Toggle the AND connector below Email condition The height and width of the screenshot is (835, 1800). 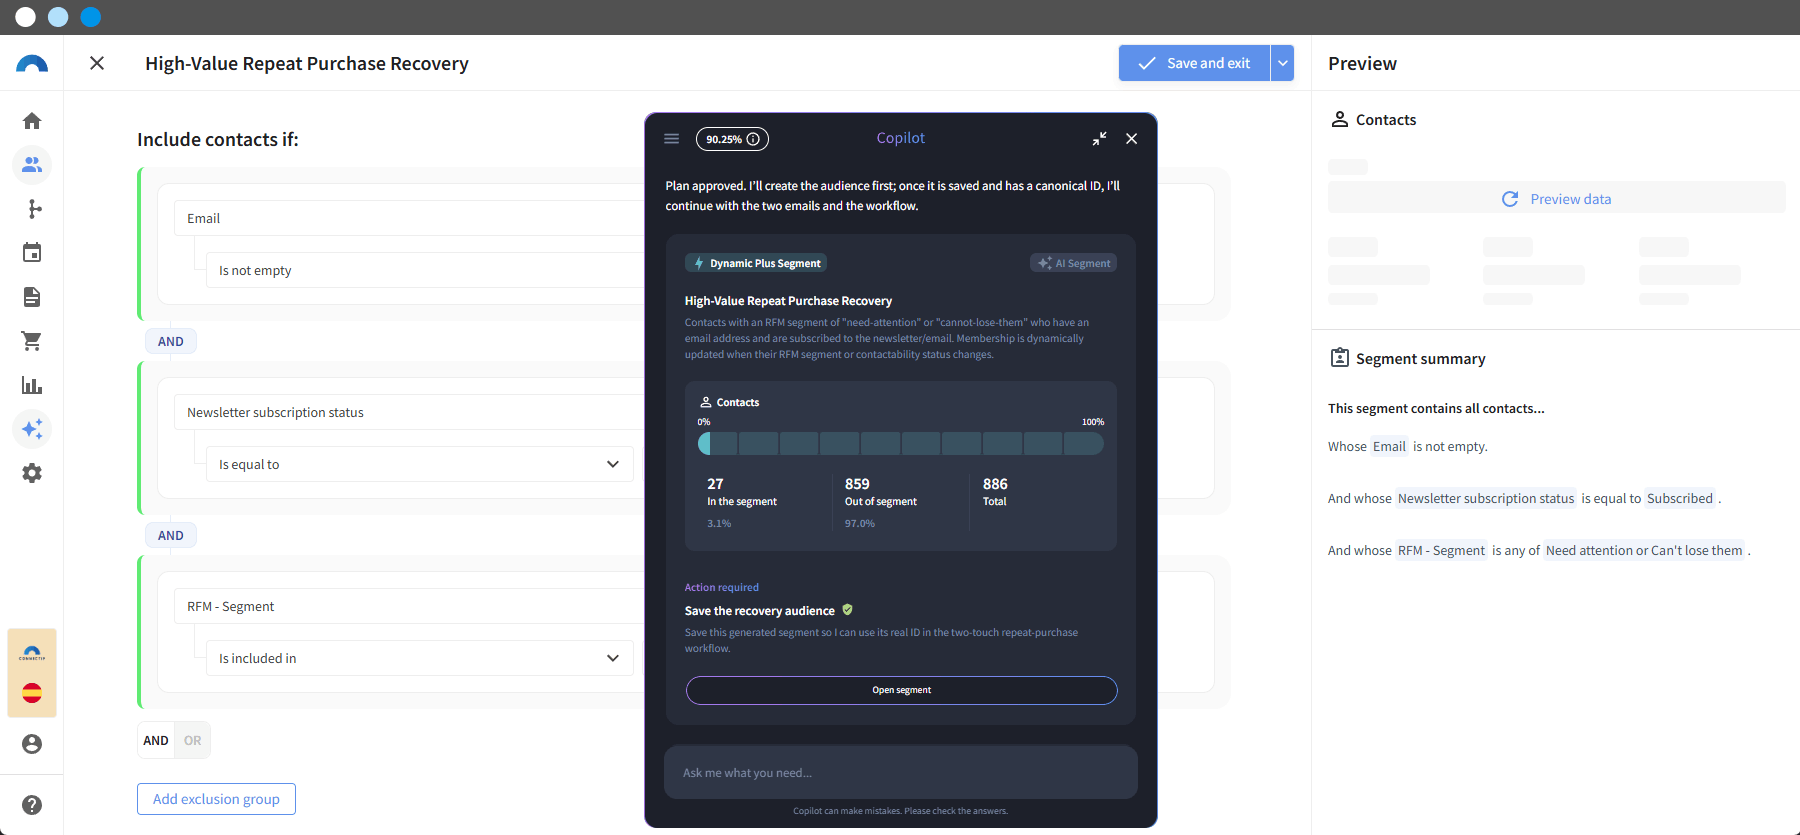[x=171, y=341]
